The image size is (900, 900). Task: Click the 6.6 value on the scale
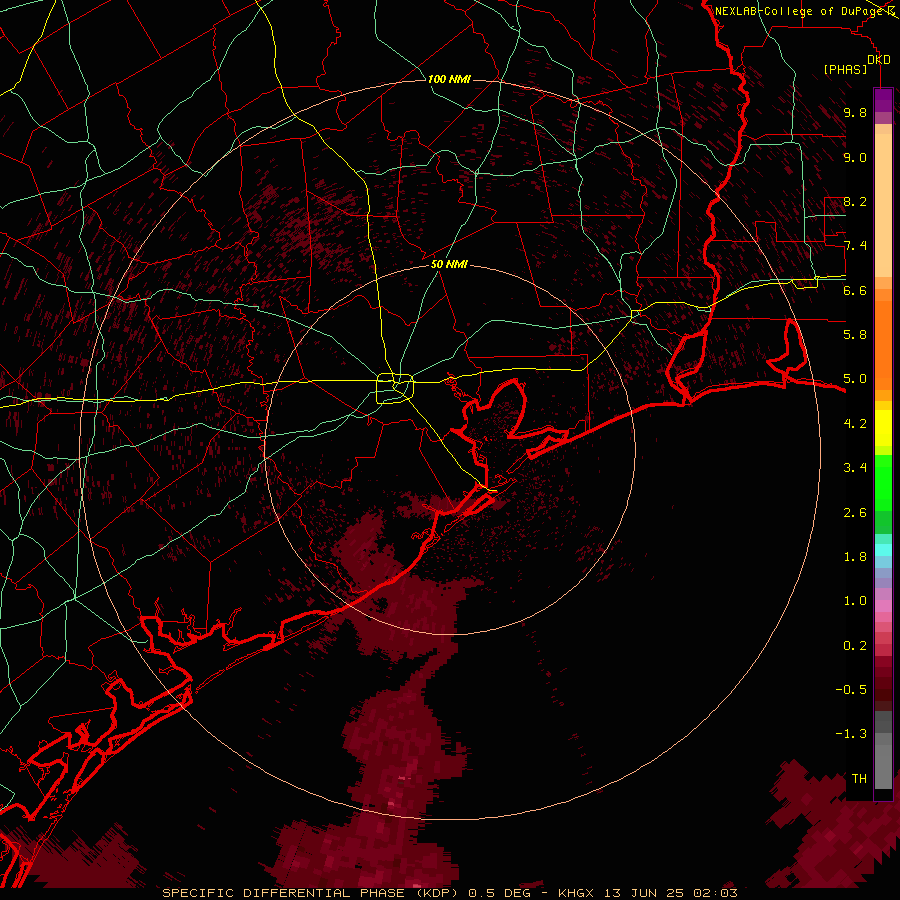click(855, 290)
